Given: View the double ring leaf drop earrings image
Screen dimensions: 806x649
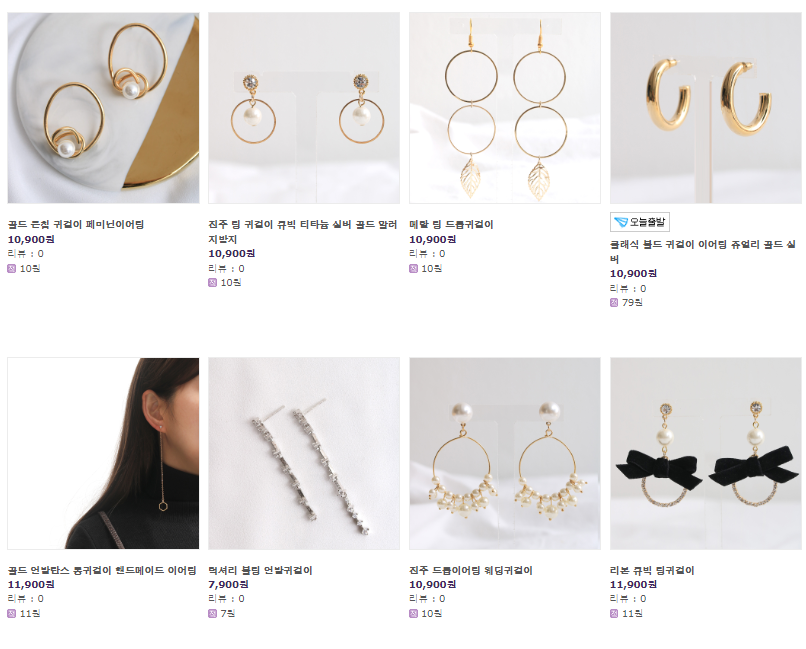Looking at the screenshot, I should (x=505, y=108).
